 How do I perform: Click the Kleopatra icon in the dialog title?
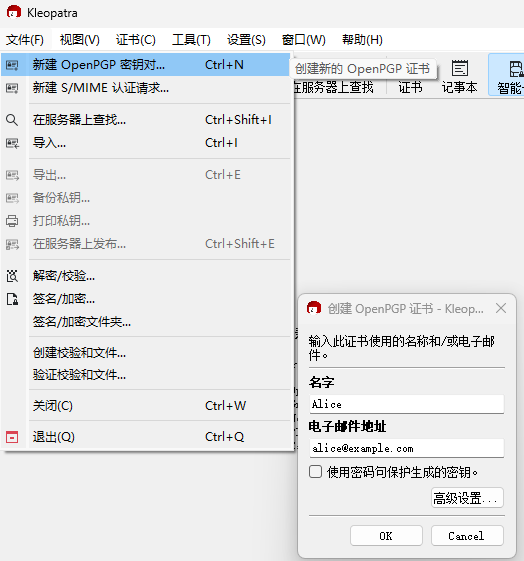tap(314, 308)
